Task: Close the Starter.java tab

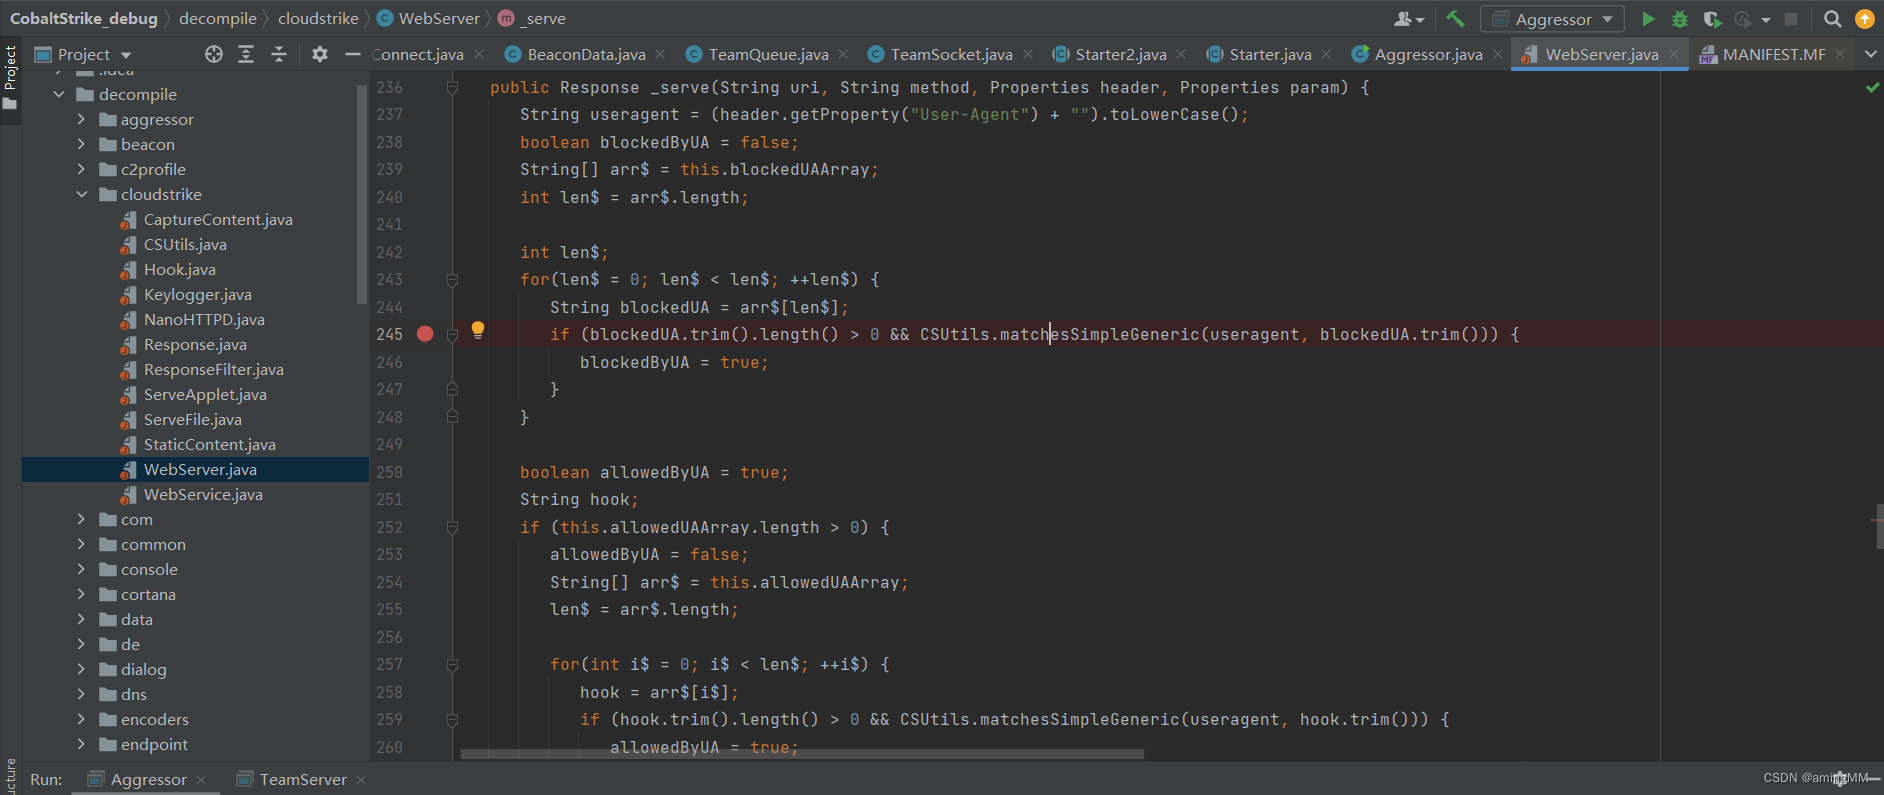Action: tap(1326, 54)
